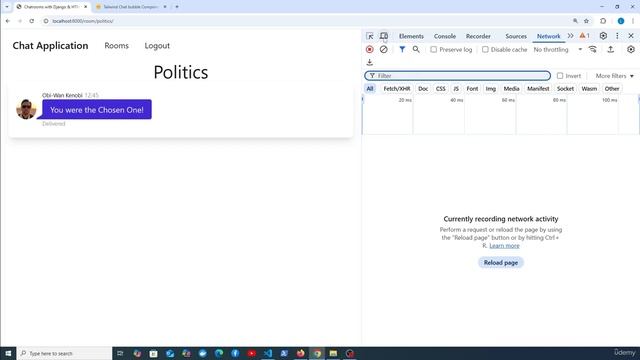The image size is (640, 360).
Task: Show more DevTools tabs chevron
Action: click(x=570, y=36)
